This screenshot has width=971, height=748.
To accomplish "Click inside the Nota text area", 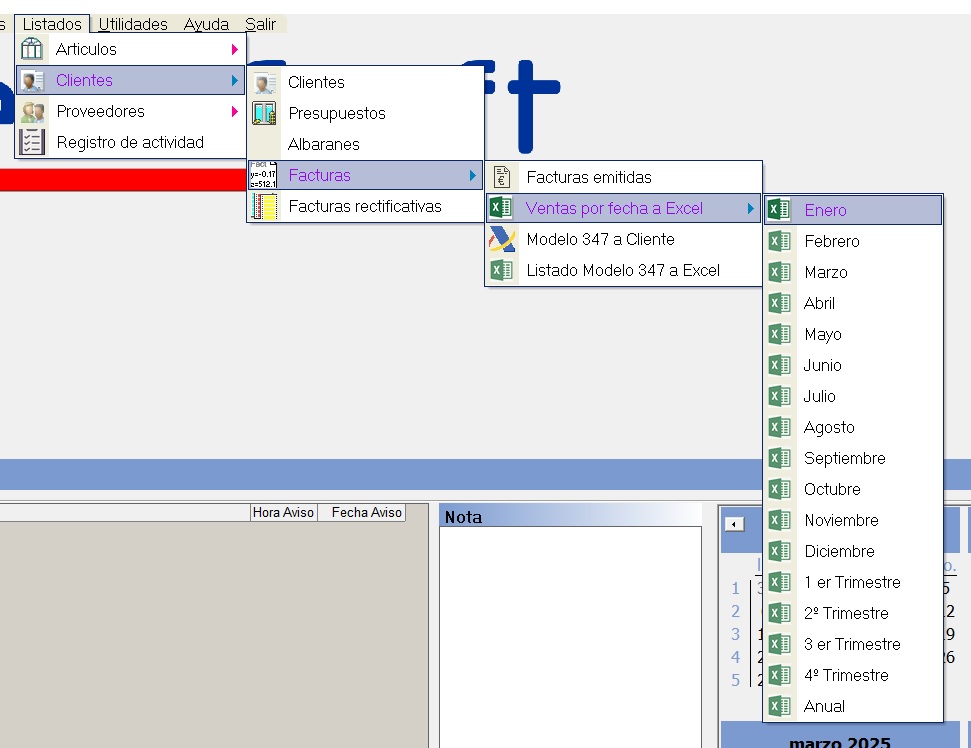I will (570, 630).
